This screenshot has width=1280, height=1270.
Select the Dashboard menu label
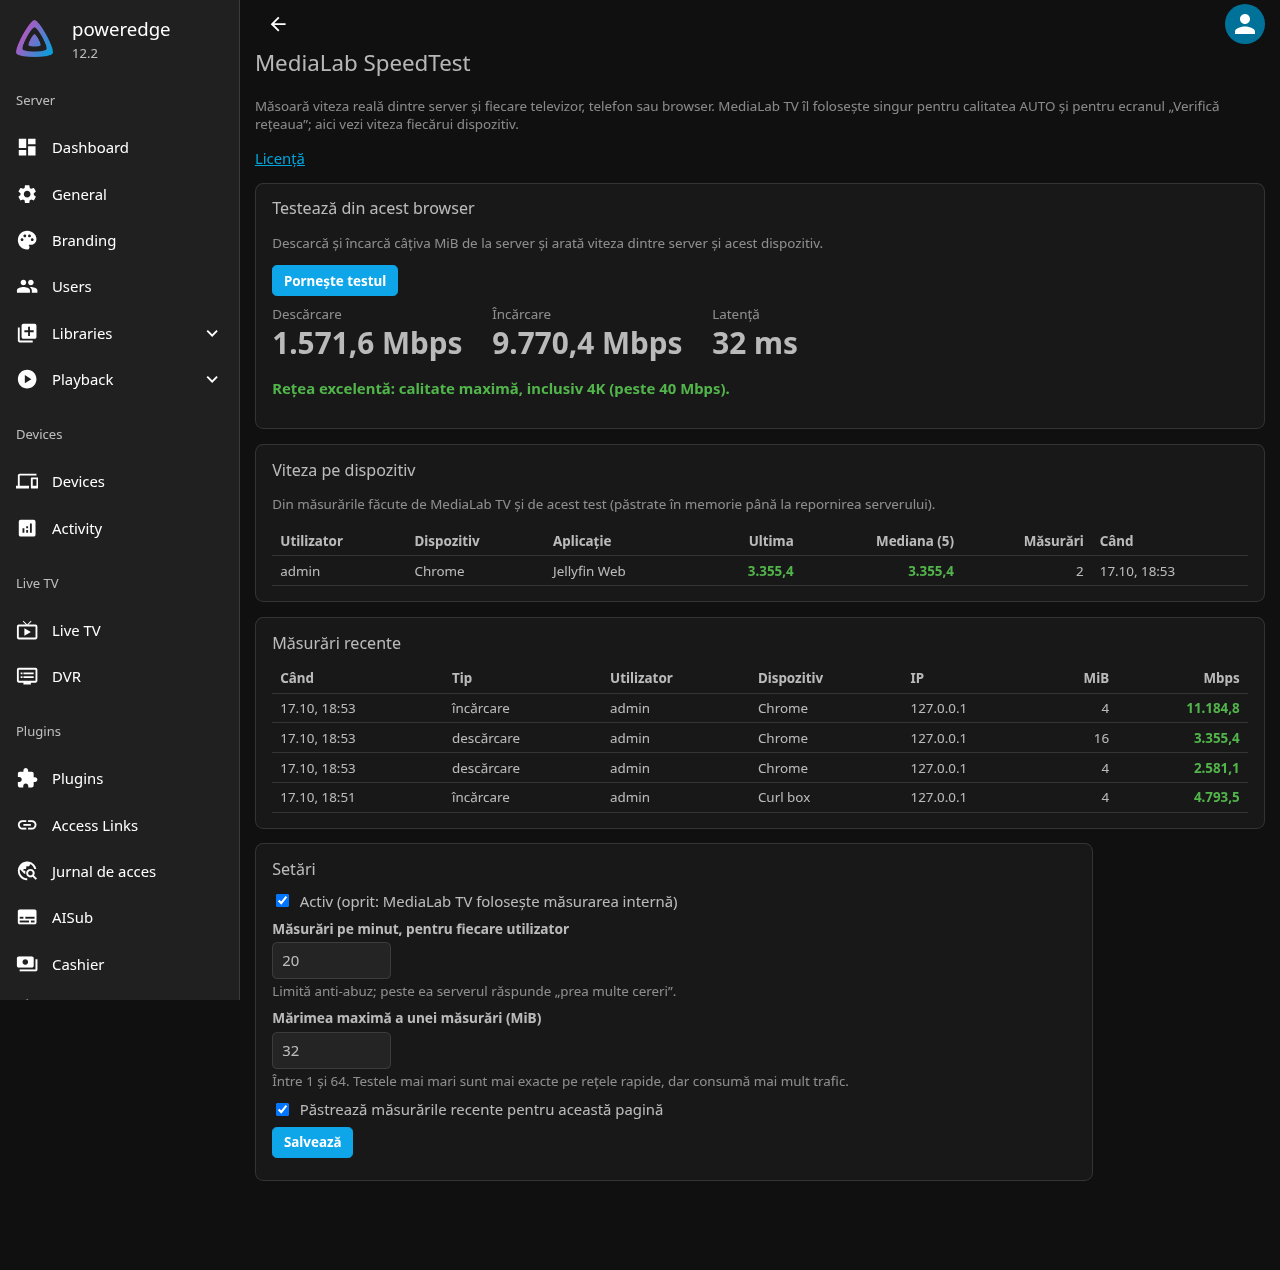click(x=90, y=148)
